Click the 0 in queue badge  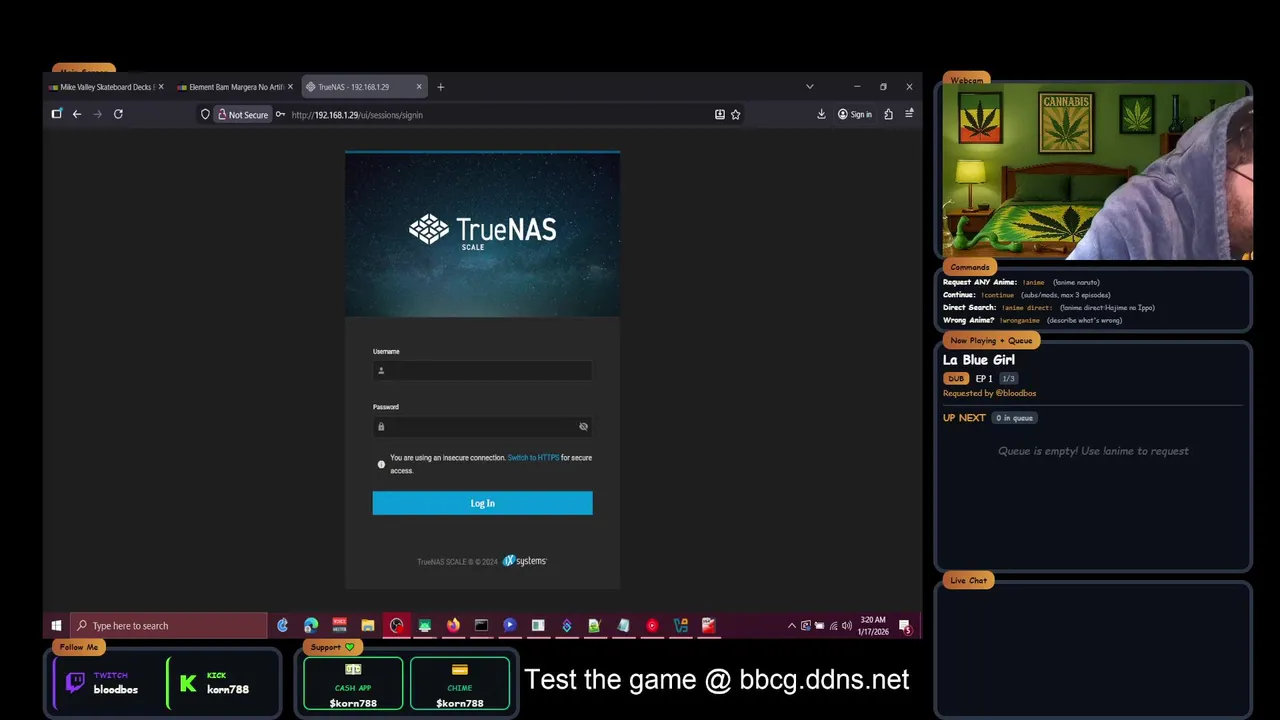pos(1014,418)
